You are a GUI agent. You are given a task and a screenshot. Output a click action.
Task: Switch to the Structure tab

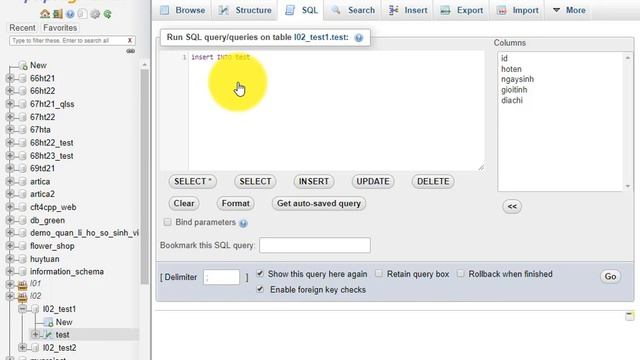click(x=245, y=10)
